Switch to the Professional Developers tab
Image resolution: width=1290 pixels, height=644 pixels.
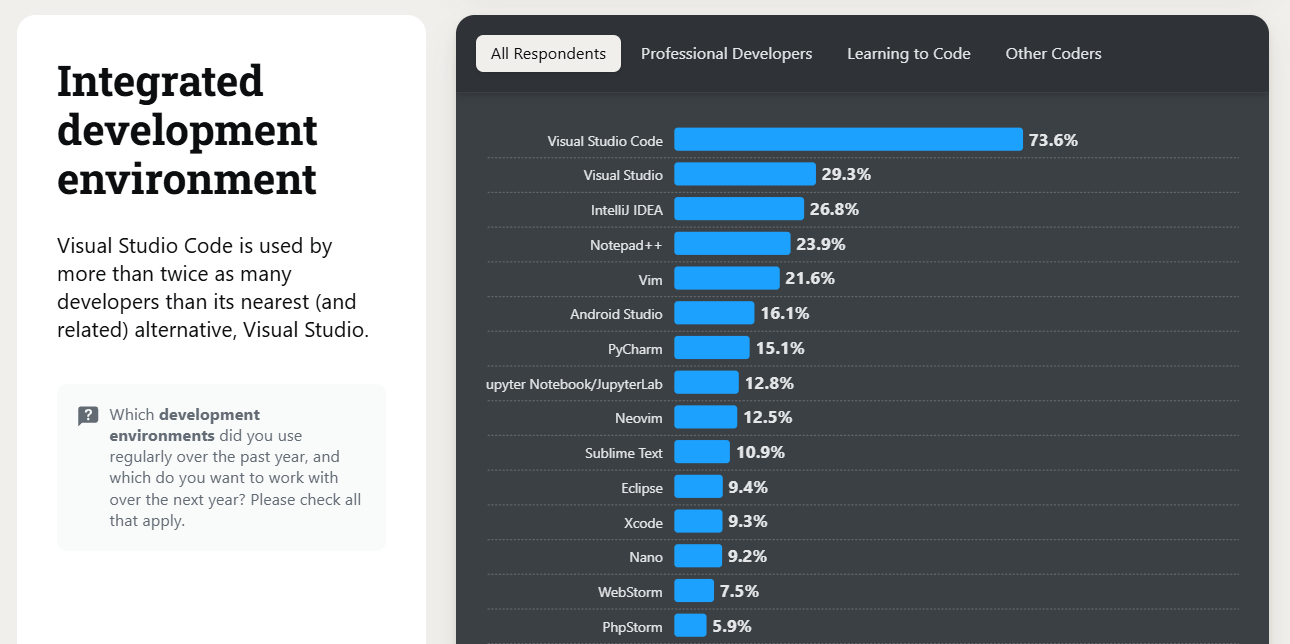[x=727, y=53]
